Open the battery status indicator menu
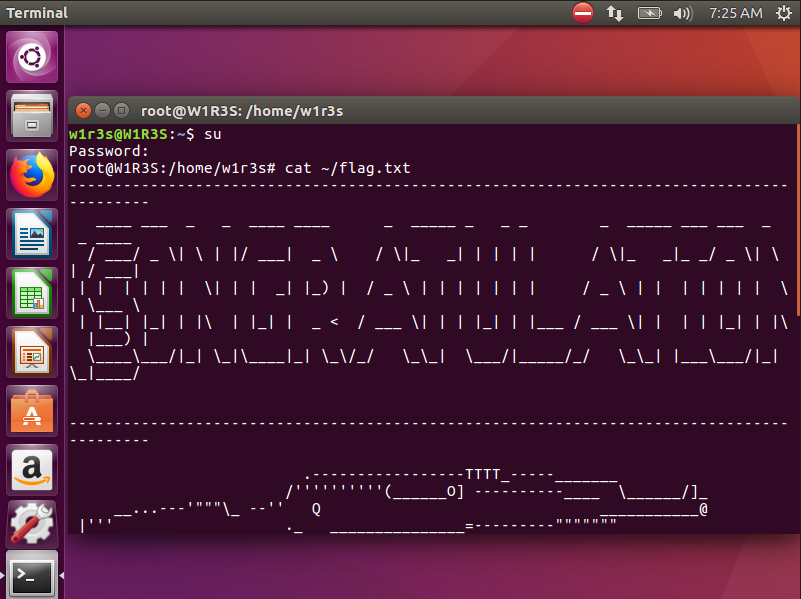Screen dimensions: 801x599 click(x=649, y=13)
